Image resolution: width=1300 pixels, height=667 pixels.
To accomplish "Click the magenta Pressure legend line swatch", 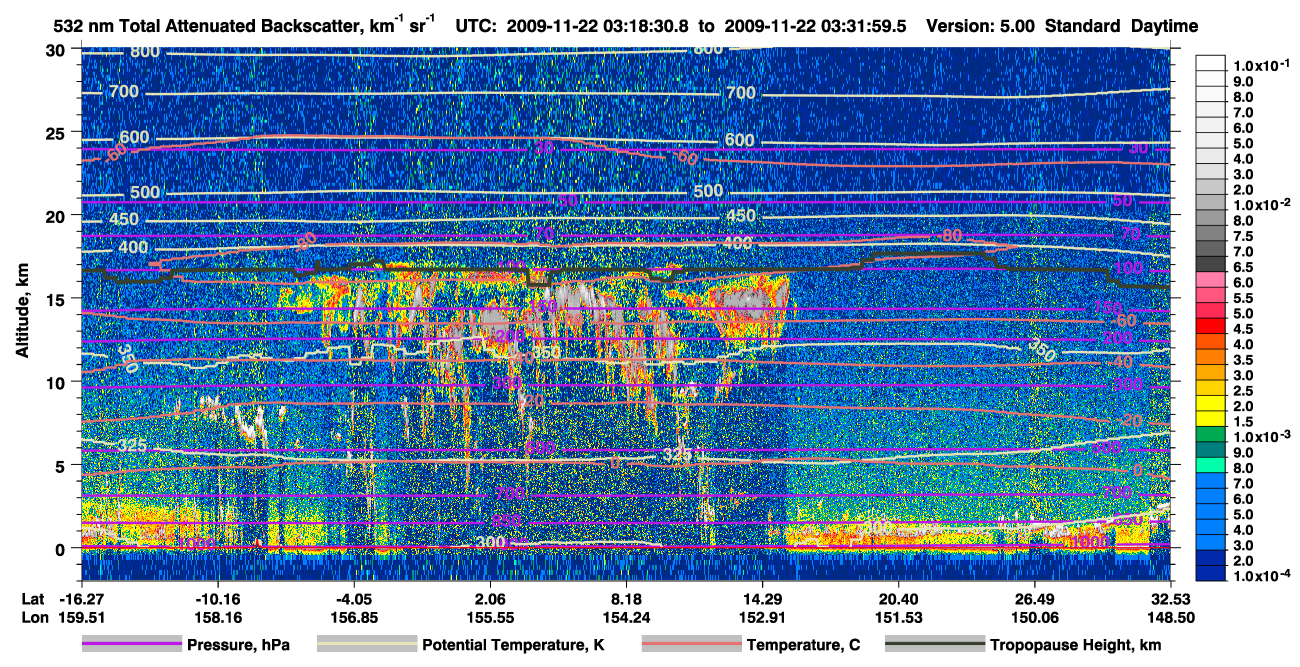I will pos(131,645).
